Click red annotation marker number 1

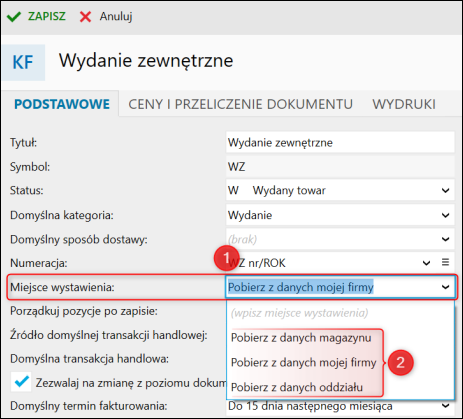click(x=227, y=258)
